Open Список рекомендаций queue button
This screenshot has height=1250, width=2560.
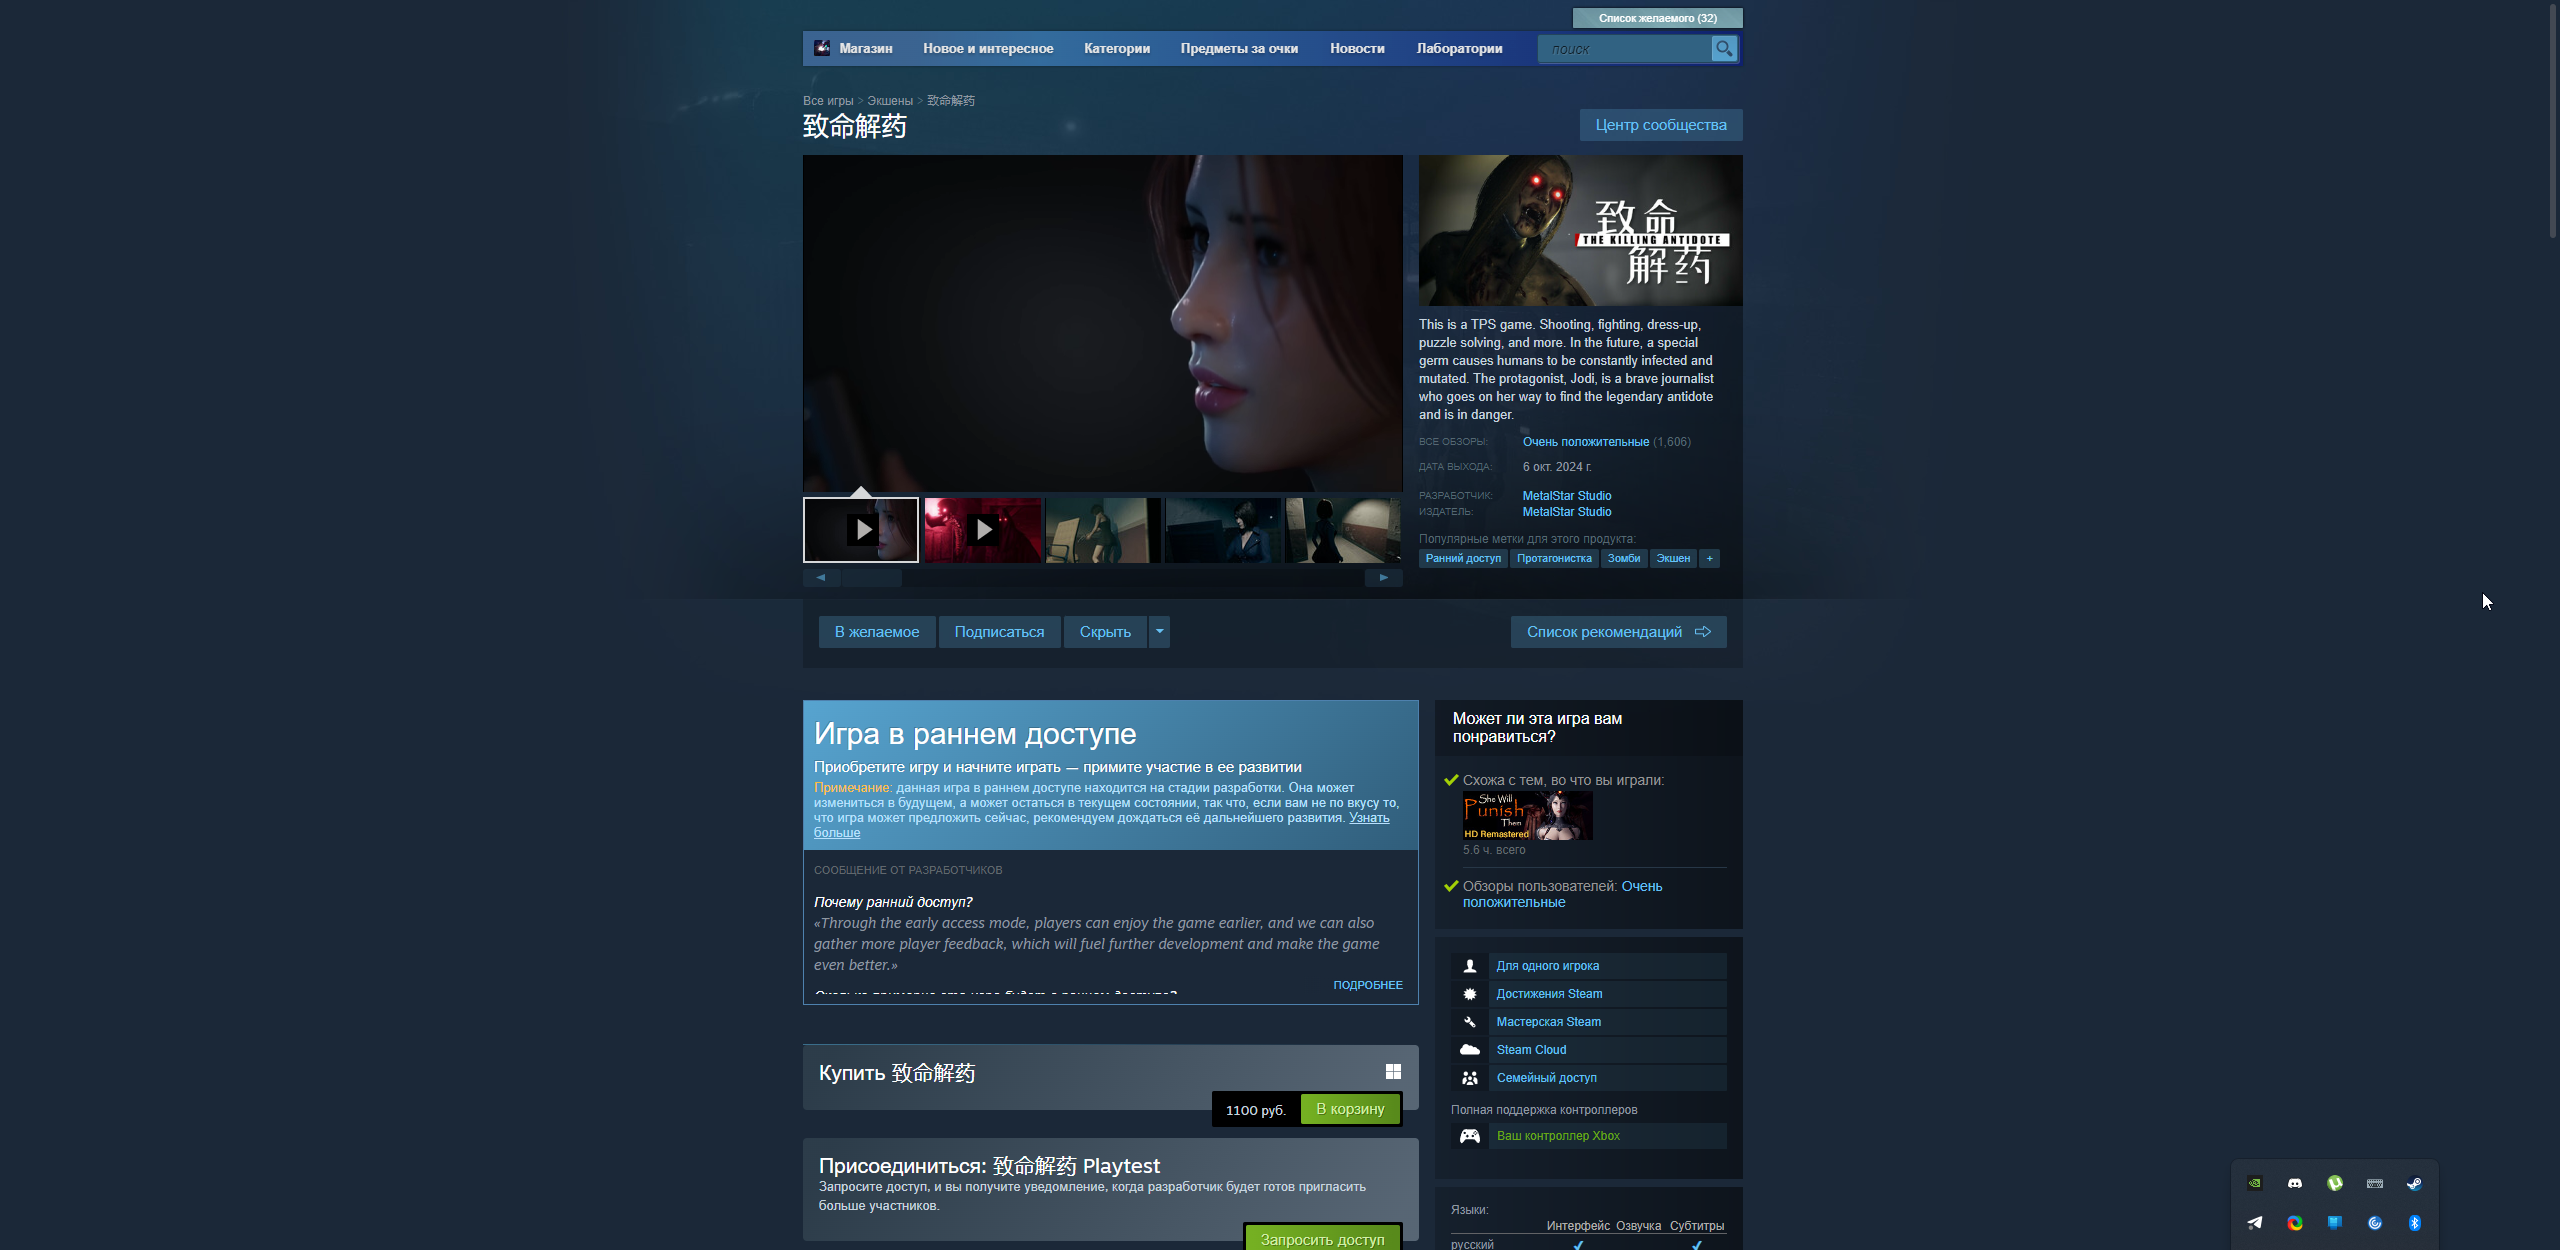1618,632
